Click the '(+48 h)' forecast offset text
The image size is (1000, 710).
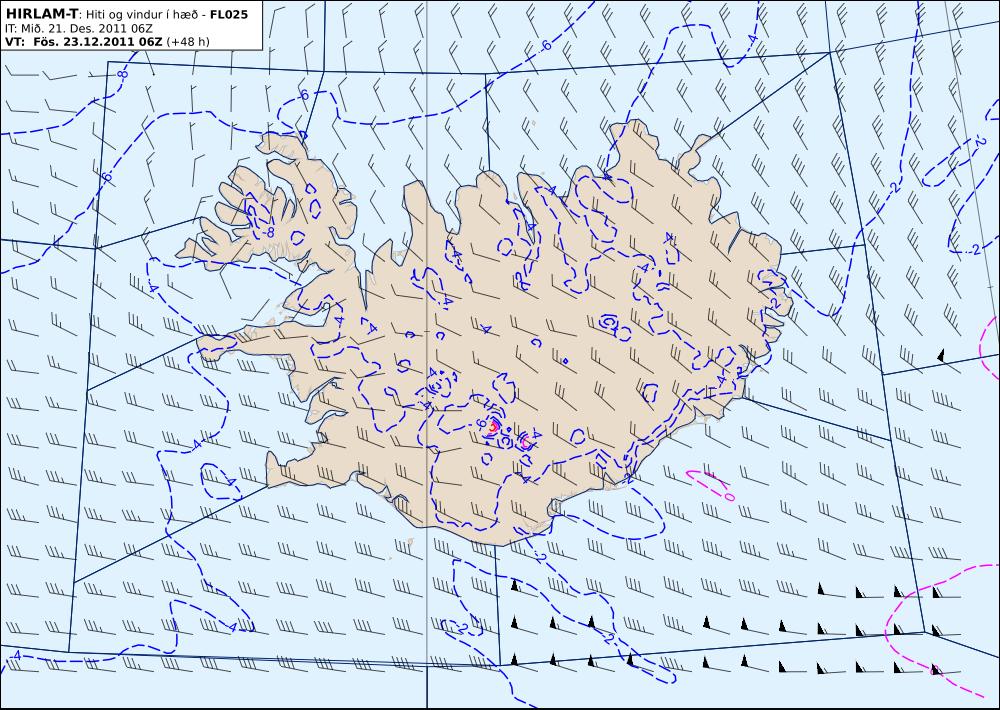pyautogui.click(x=188, y=42)
